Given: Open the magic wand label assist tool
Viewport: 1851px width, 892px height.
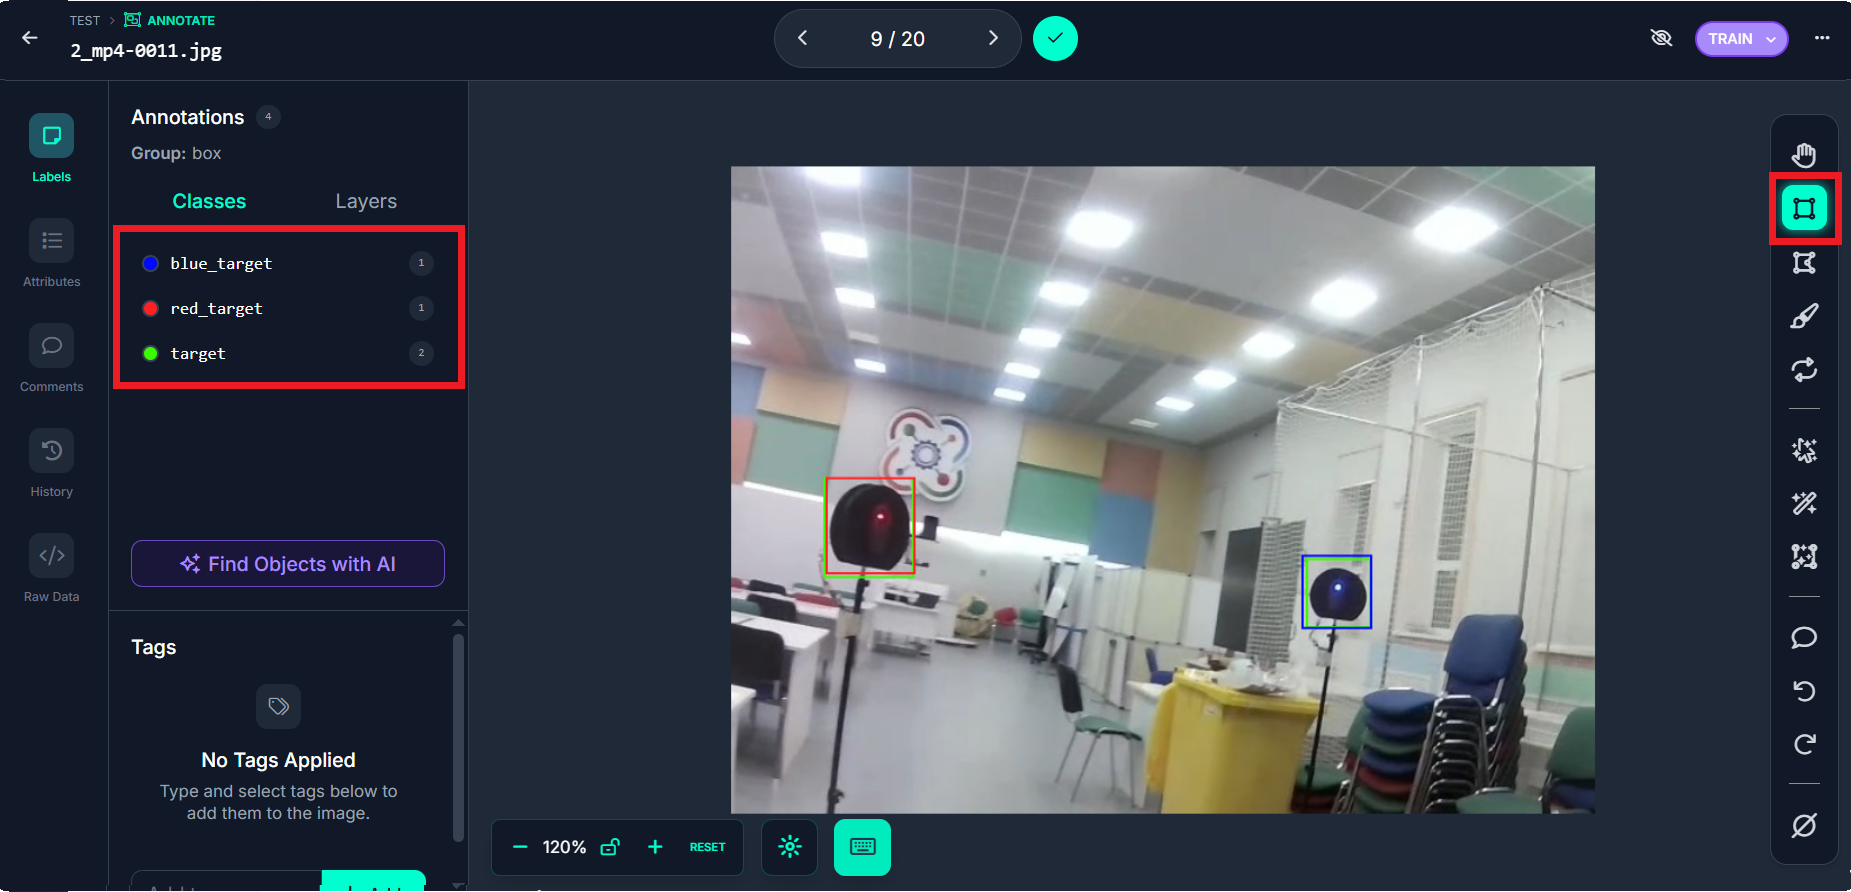Looking at the screenshot, I should tap(1804, 503).
